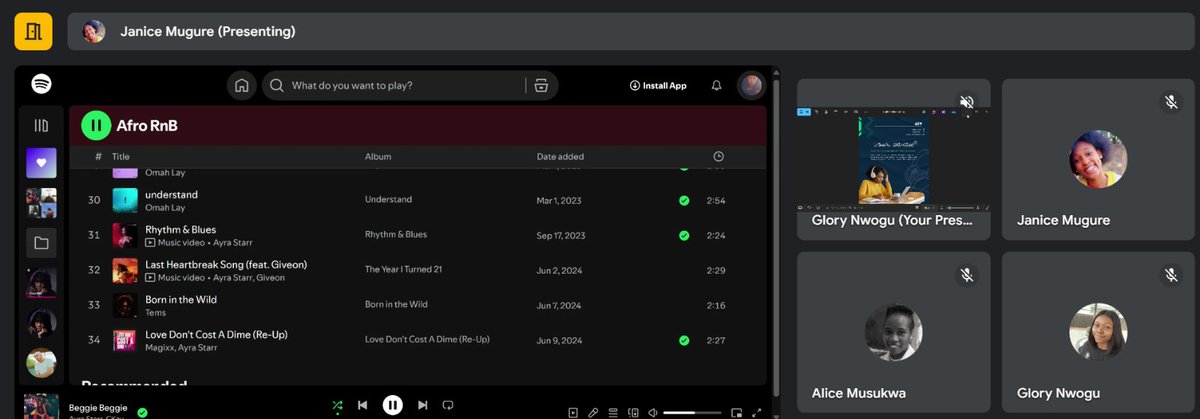Viewport: 1200px width, 419px height.
Task: Skip to the previous track
Action: (x=362, y=405)
